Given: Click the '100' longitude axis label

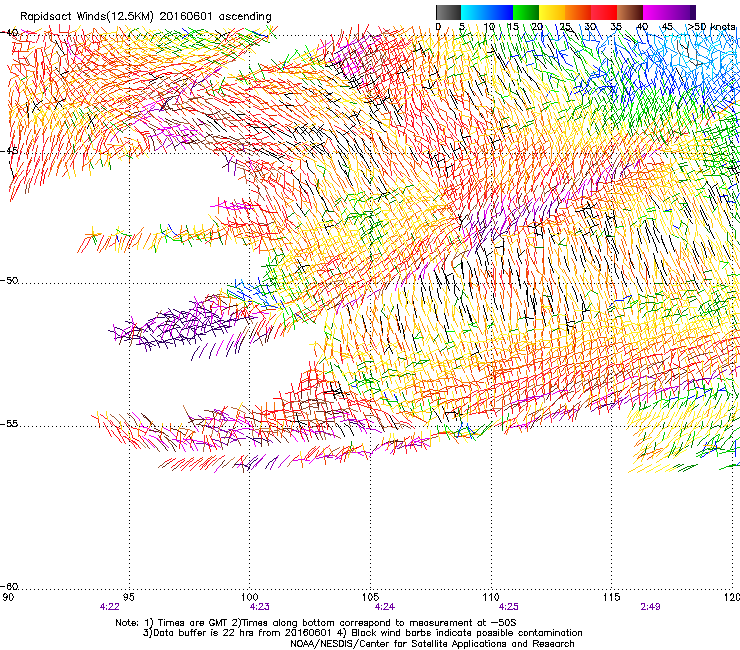Looking at the screenshot, I should click(x=250, y=597).
